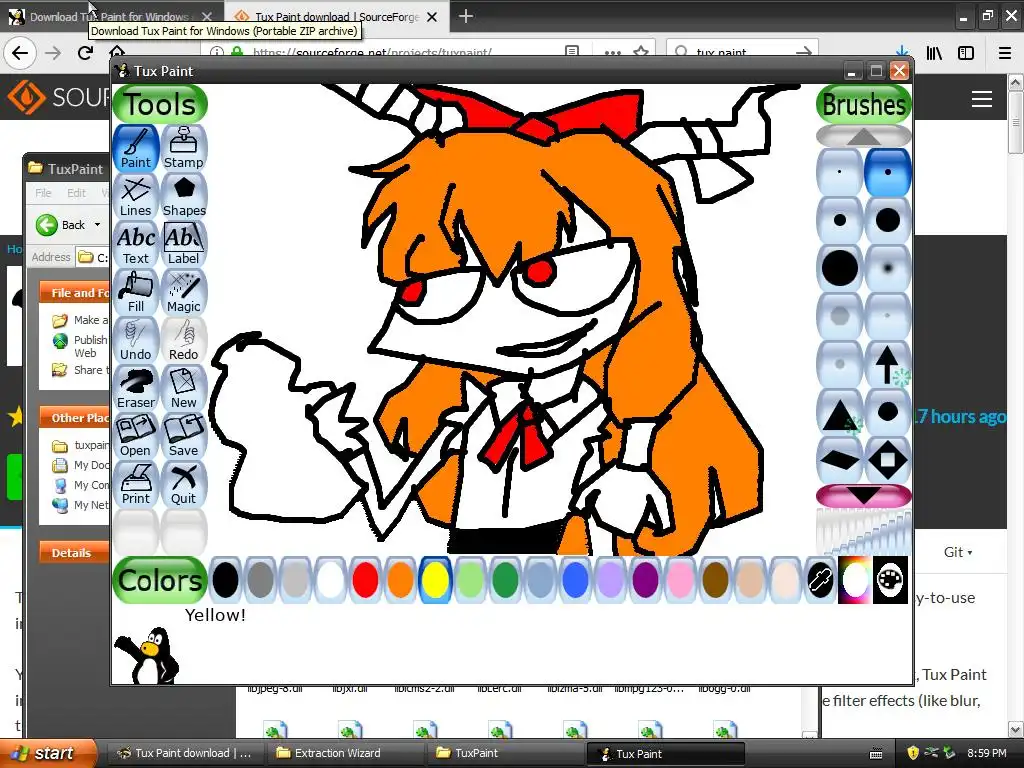Click Back in TuxPaint explorer window
Viewport: 1024px width, 768px height.
[61, 225]
